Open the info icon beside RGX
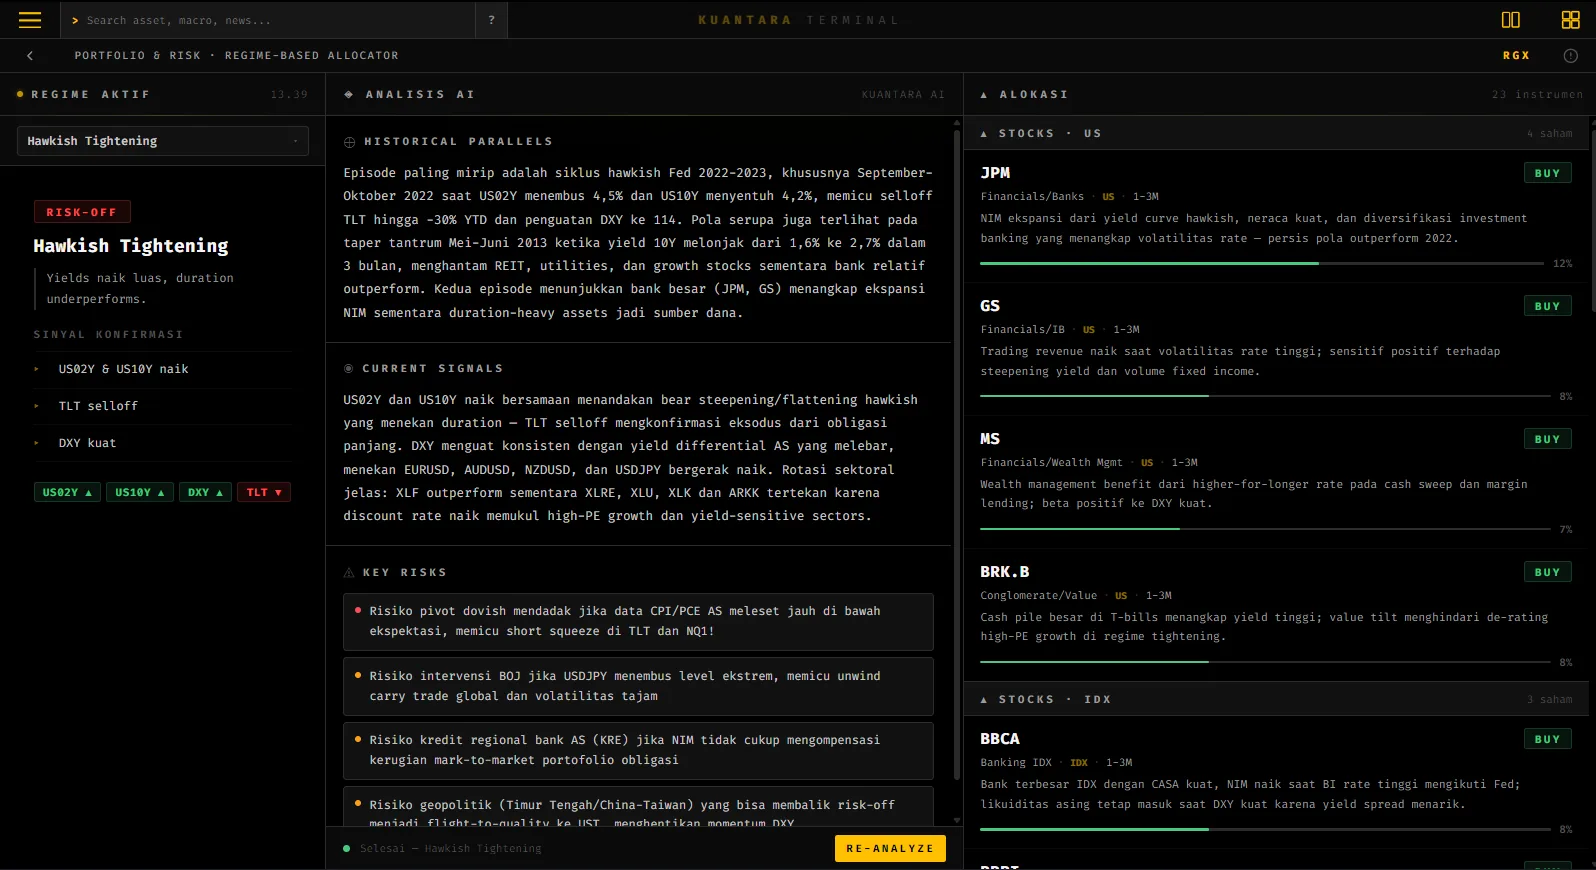 pos(1570,56)
